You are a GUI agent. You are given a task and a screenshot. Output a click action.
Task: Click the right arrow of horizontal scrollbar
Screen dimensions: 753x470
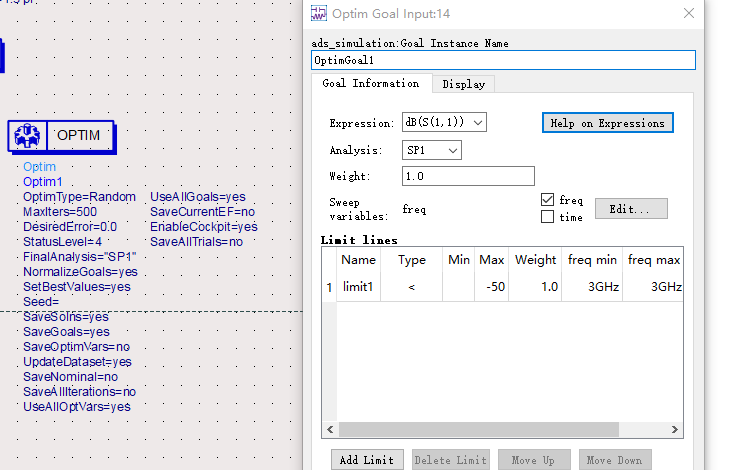pyautogui.click(x=677, y=429)
